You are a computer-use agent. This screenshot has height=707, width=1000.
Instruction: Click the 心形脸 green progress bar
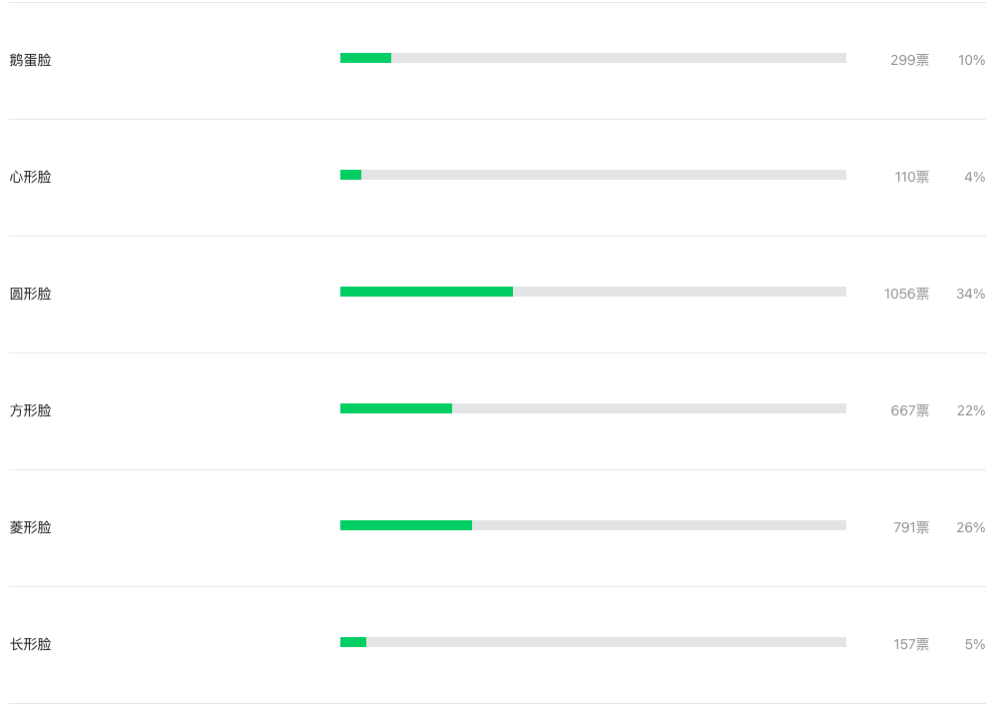pos(351,175)
